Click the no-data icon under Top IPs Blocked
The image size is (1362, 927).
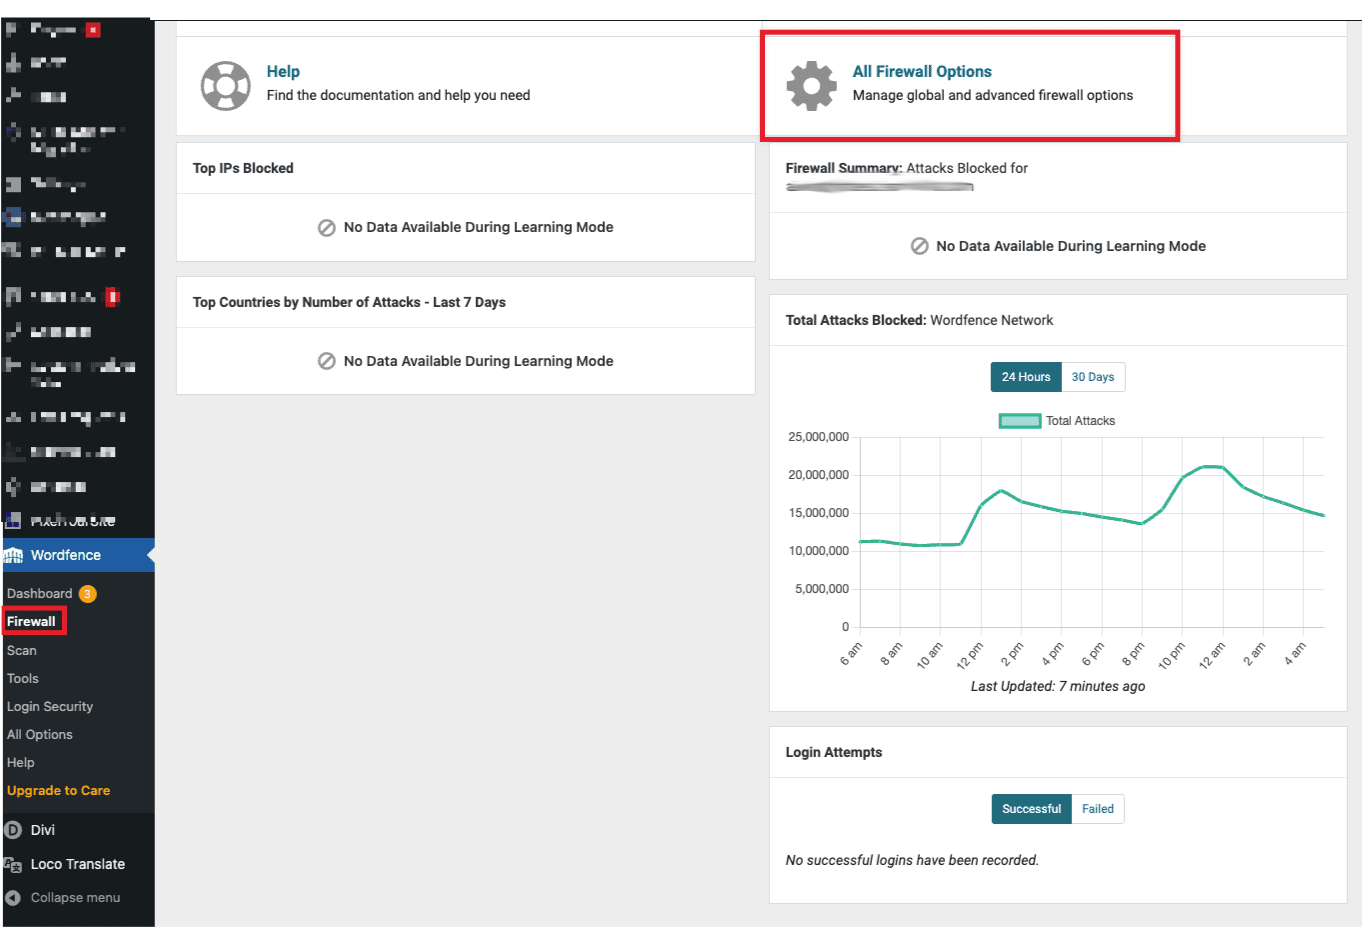(x=326, y=228)
